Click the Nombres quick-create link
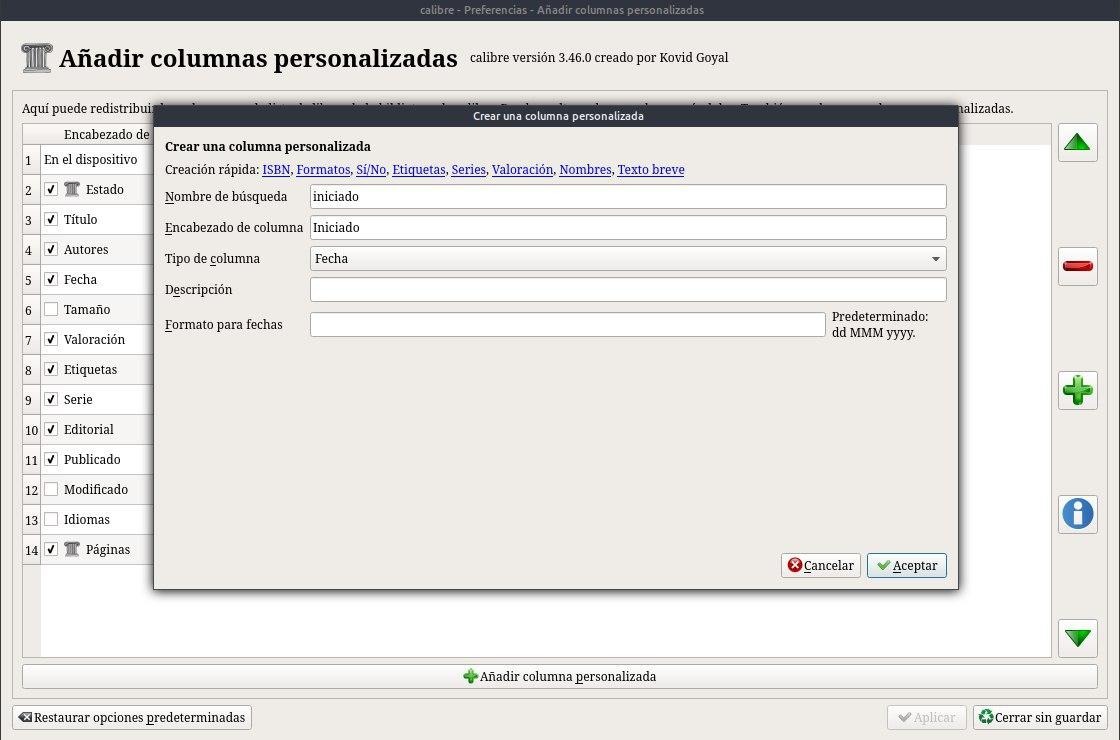 click(x=585, y=170)
